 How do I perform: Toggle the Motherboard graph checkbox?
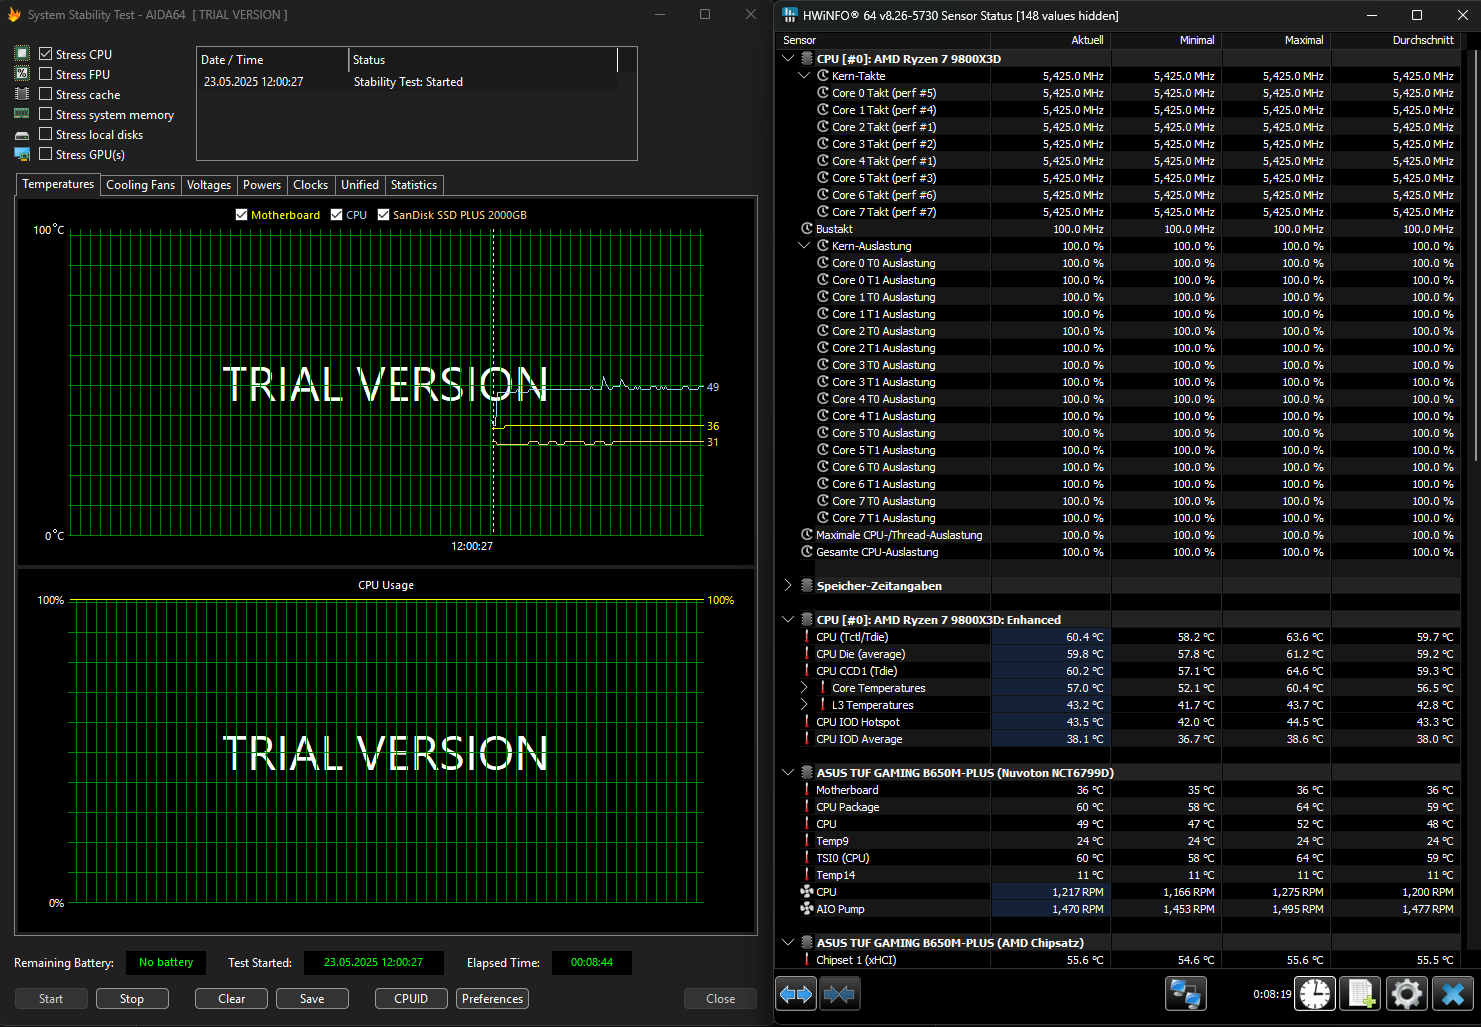pos(241,215)
